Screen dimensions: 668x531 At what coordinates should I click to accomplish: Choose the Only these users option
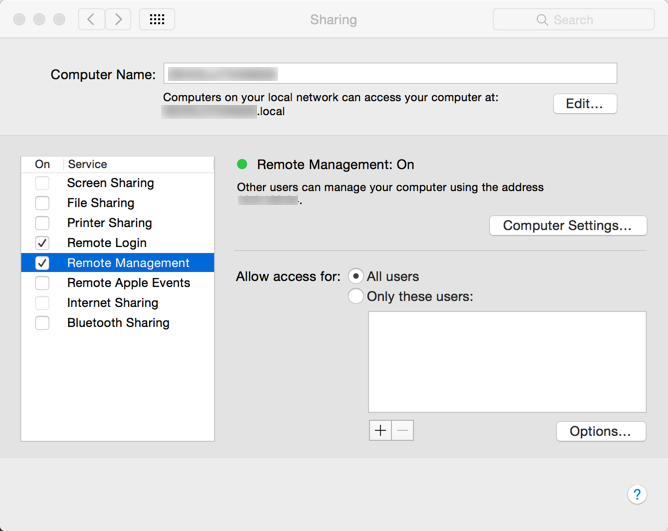tap(356, 297)
